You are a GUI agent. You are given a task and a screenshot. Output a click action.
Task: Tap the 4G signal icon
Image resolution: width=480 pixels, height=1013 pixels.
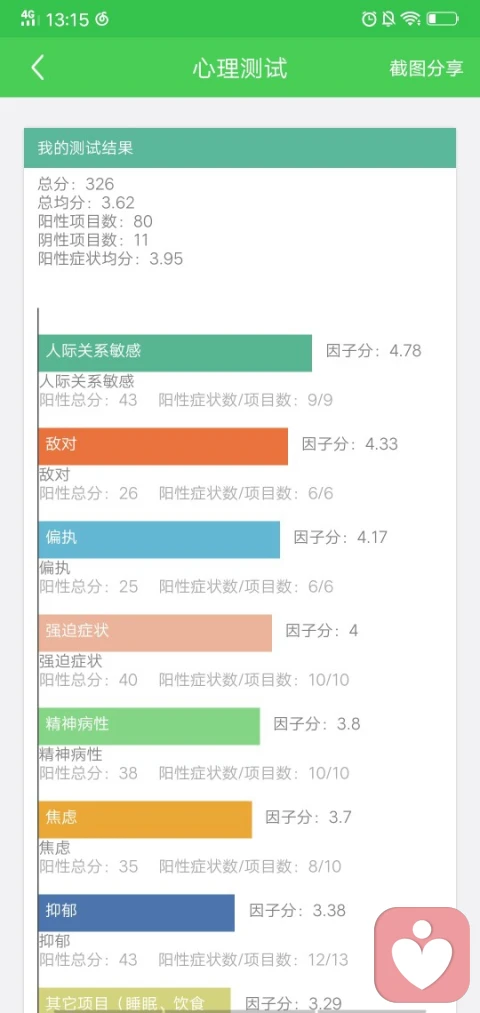pyautogui.click(x=30, y=19)
